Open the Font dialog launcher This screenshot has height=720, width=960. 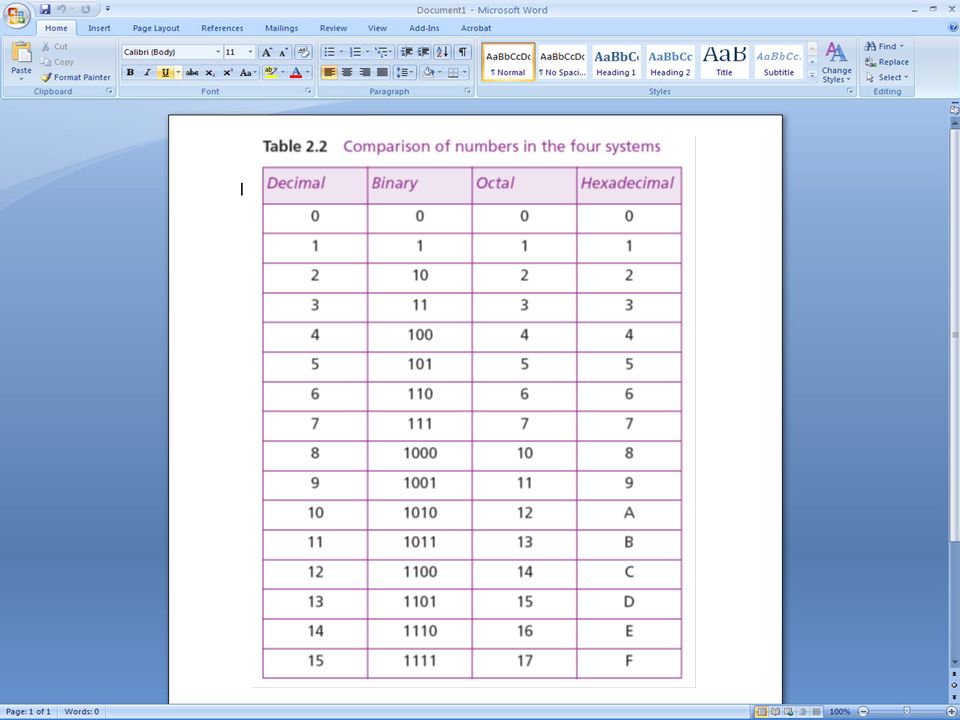(308, 91)
